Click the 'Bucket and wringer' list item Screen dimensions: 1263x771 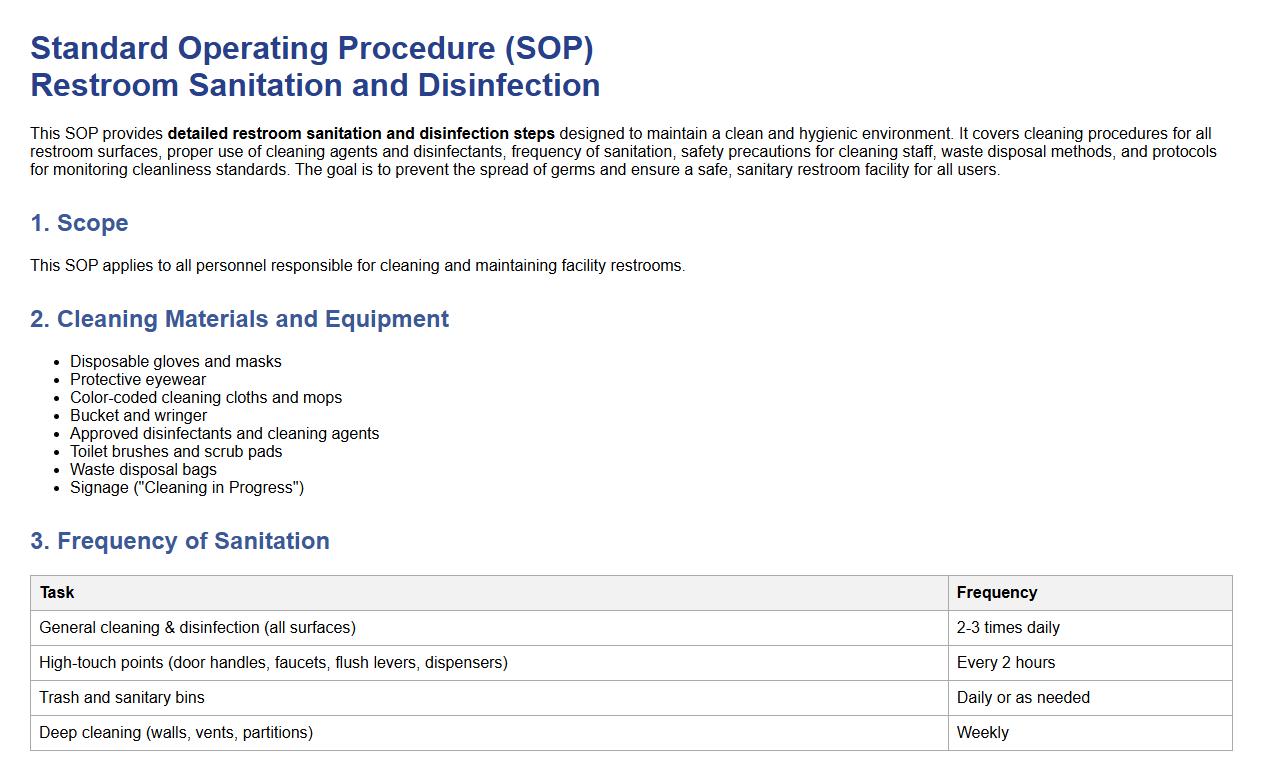(x=138, y=415)
